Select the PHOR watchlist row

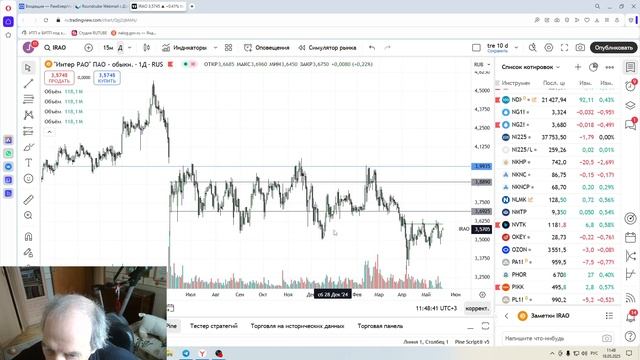[x=558, y=275]
